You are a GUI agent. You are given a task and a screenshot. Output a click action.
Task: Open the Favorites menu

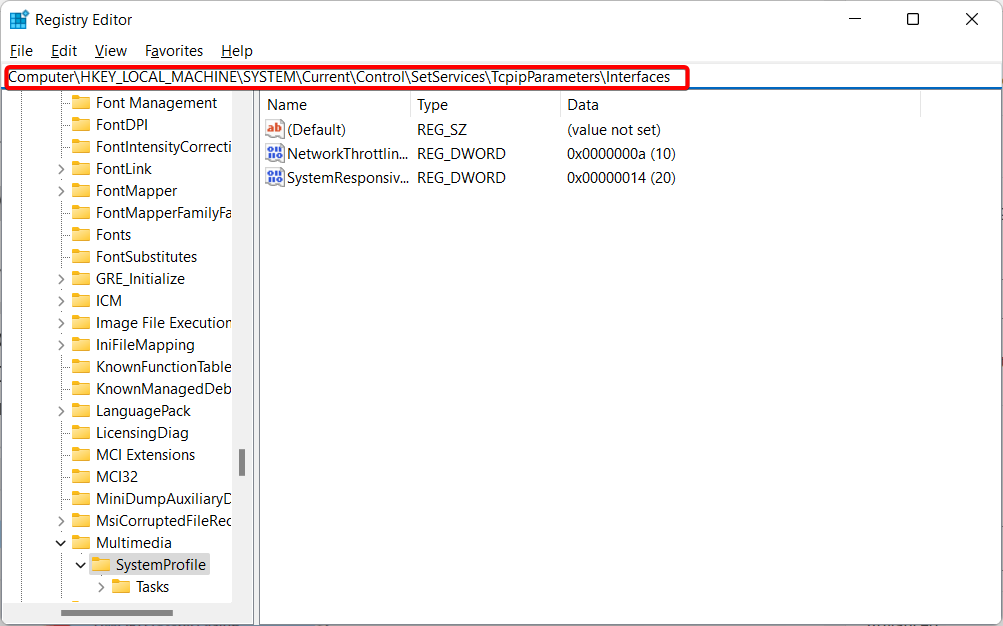click(x=173, y=50)
